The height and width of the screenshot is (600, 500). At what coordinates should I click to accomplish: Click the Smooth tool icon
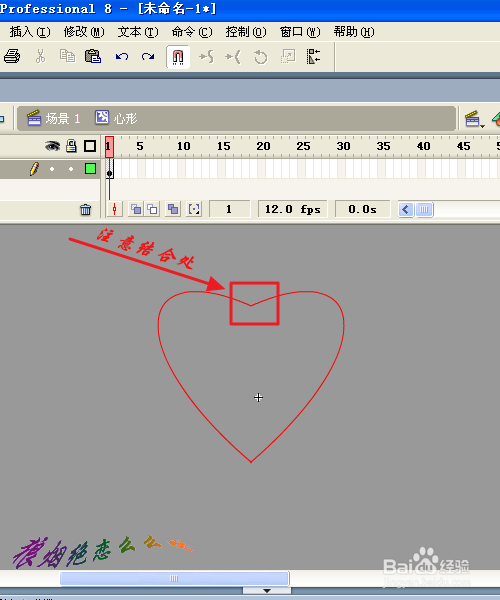point(207,57)
